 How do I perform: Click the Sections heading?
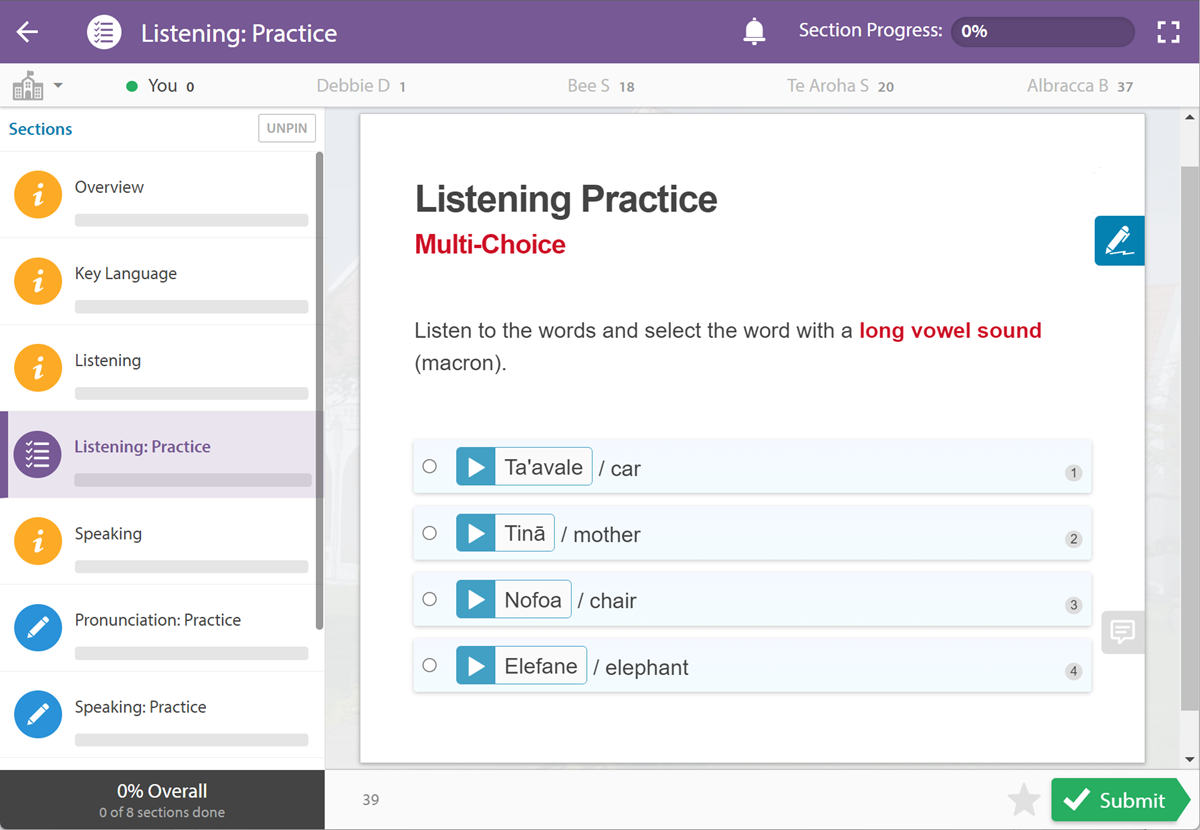(41, 129)
